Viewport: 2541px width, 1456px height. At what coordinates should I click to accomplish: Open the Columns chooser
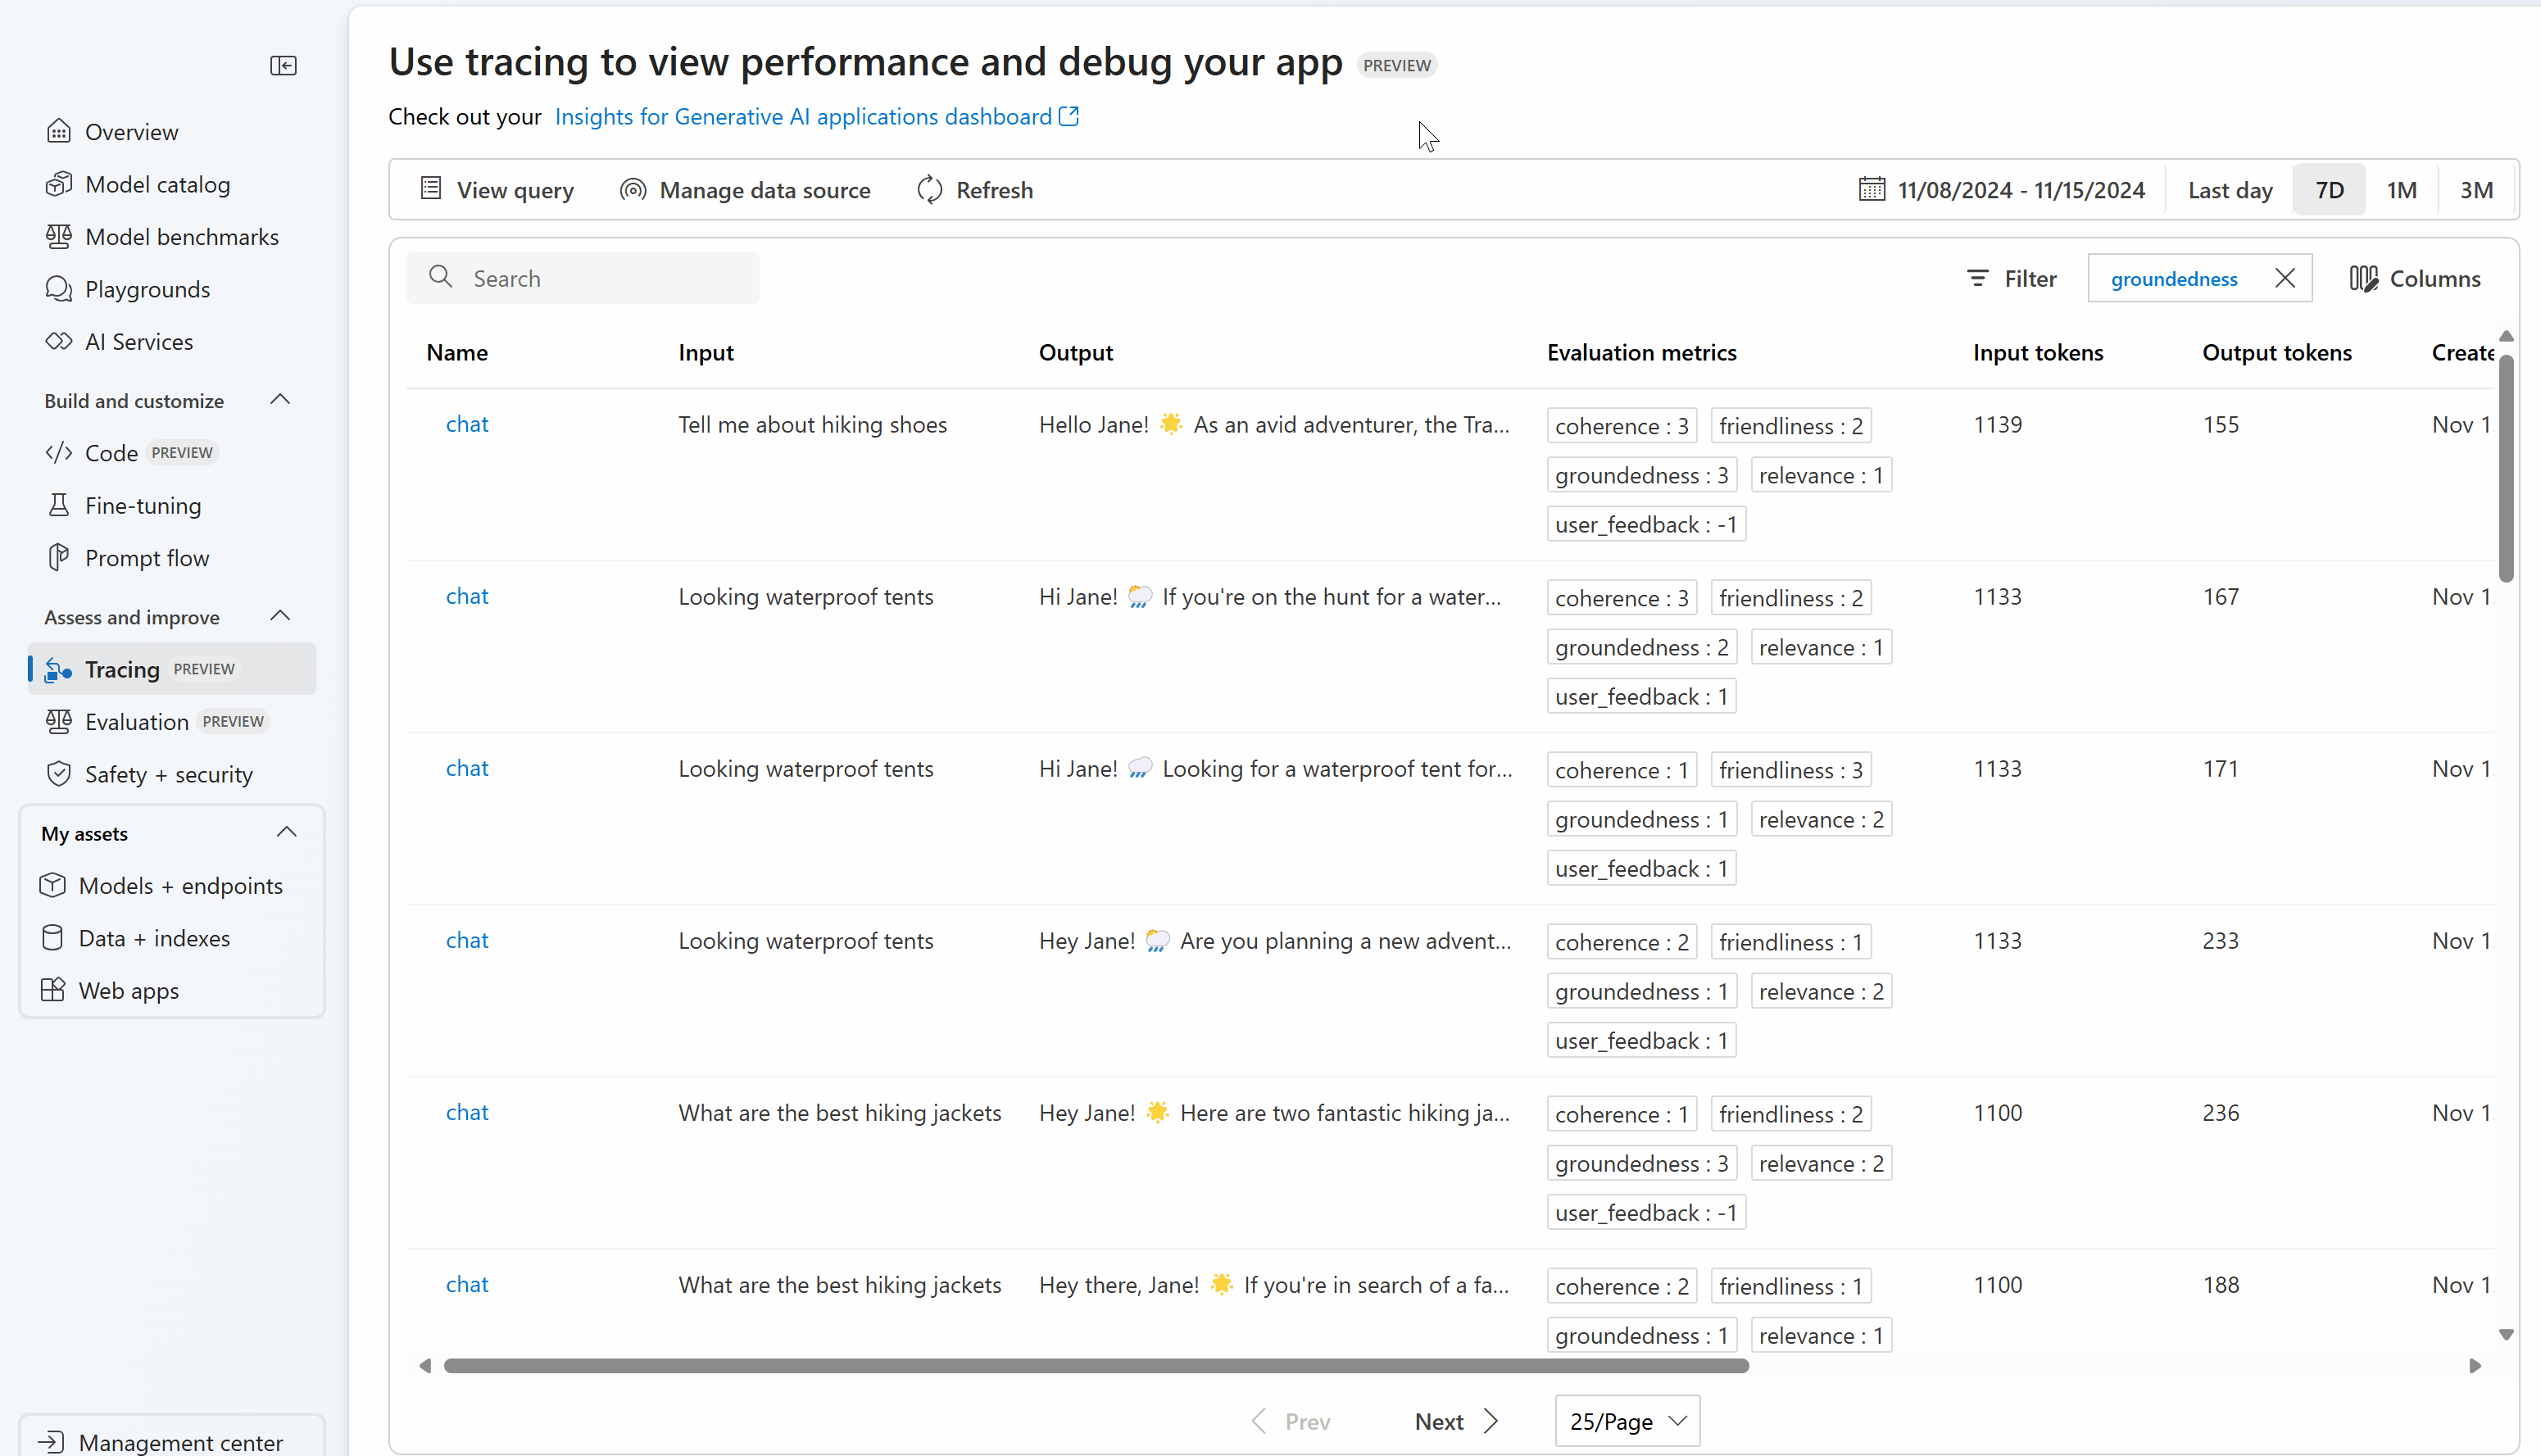tap(2414, 278)
